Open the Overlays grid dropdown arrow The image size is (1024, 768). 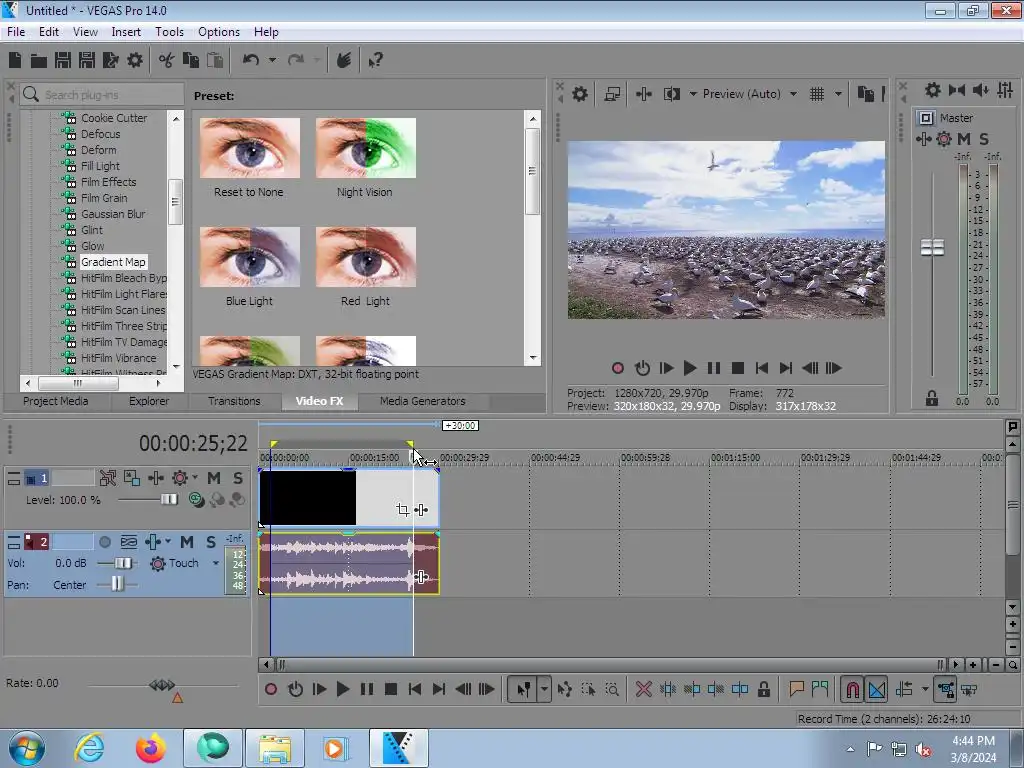(x=838, y=94)
